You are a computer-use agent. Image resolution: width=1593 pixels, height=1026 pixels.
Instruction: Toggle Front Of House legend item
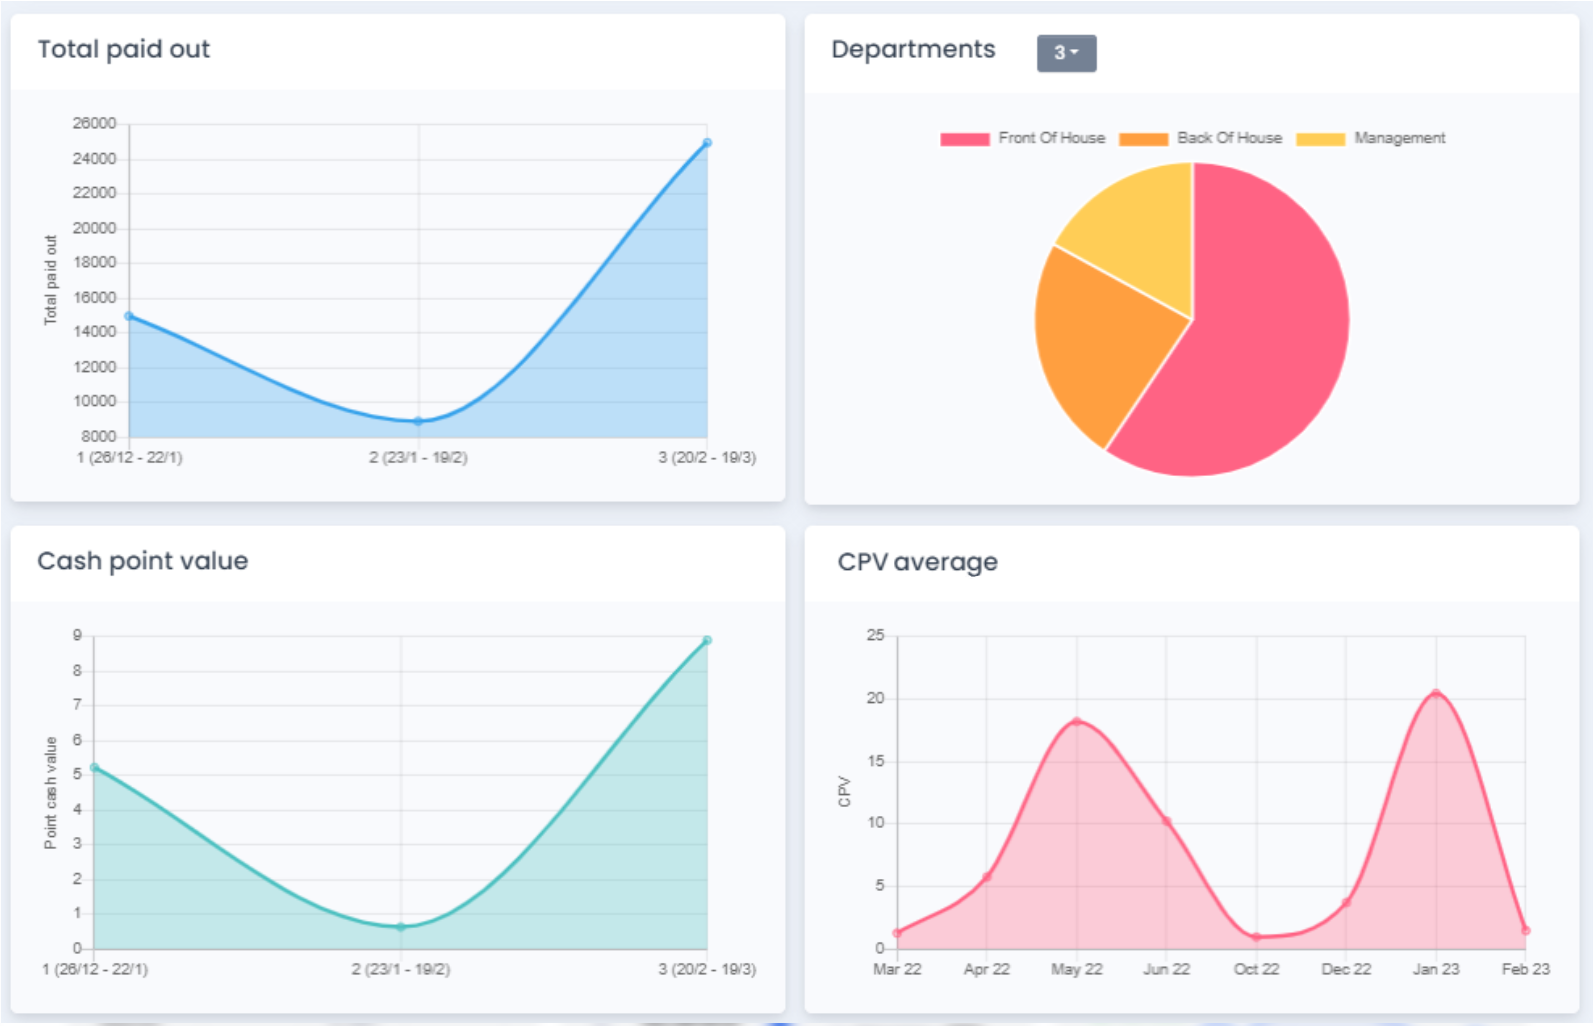point(1023,138)
